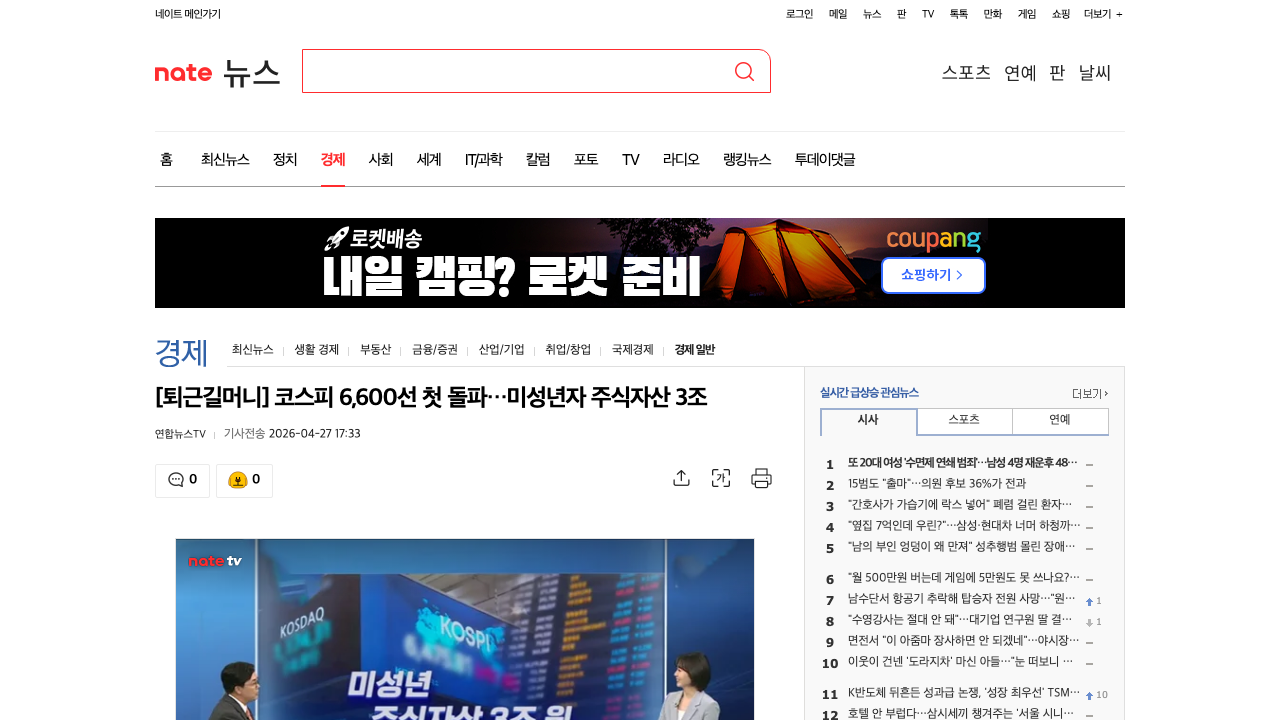
Task: Select the 사회 menu item
Action: 381,159
